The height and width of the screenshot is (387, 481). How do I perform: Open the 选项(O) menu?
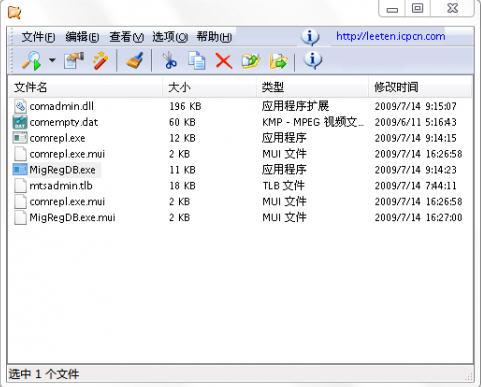170,37
